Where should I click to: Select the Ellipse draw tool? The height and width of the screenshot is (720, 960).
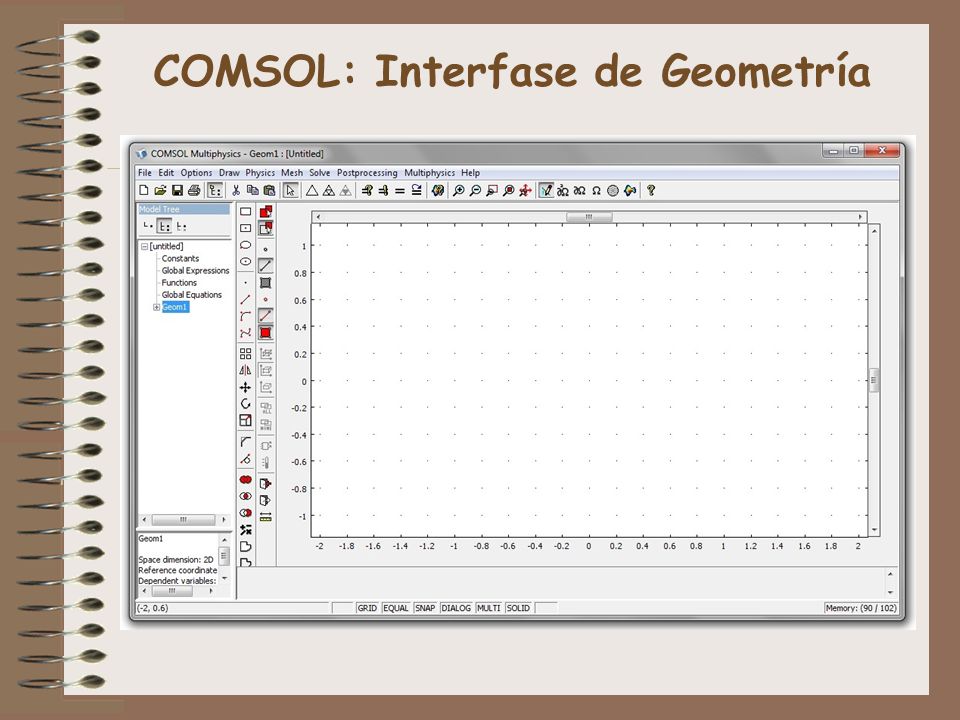tap(246, 245)
